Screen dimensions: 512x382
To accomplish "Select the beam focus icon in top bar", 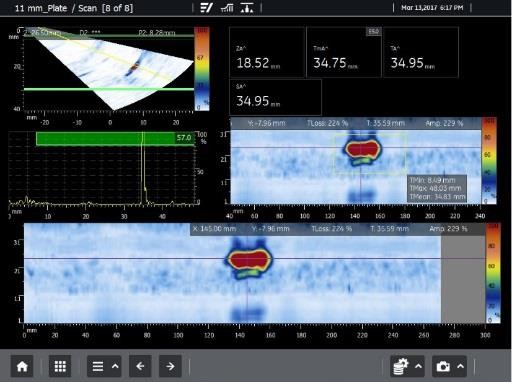I will [x=247, y=8].
